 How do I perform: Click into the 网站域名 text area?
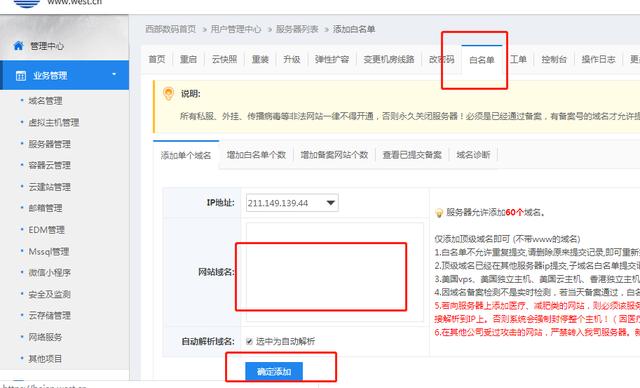click(334, 272)
